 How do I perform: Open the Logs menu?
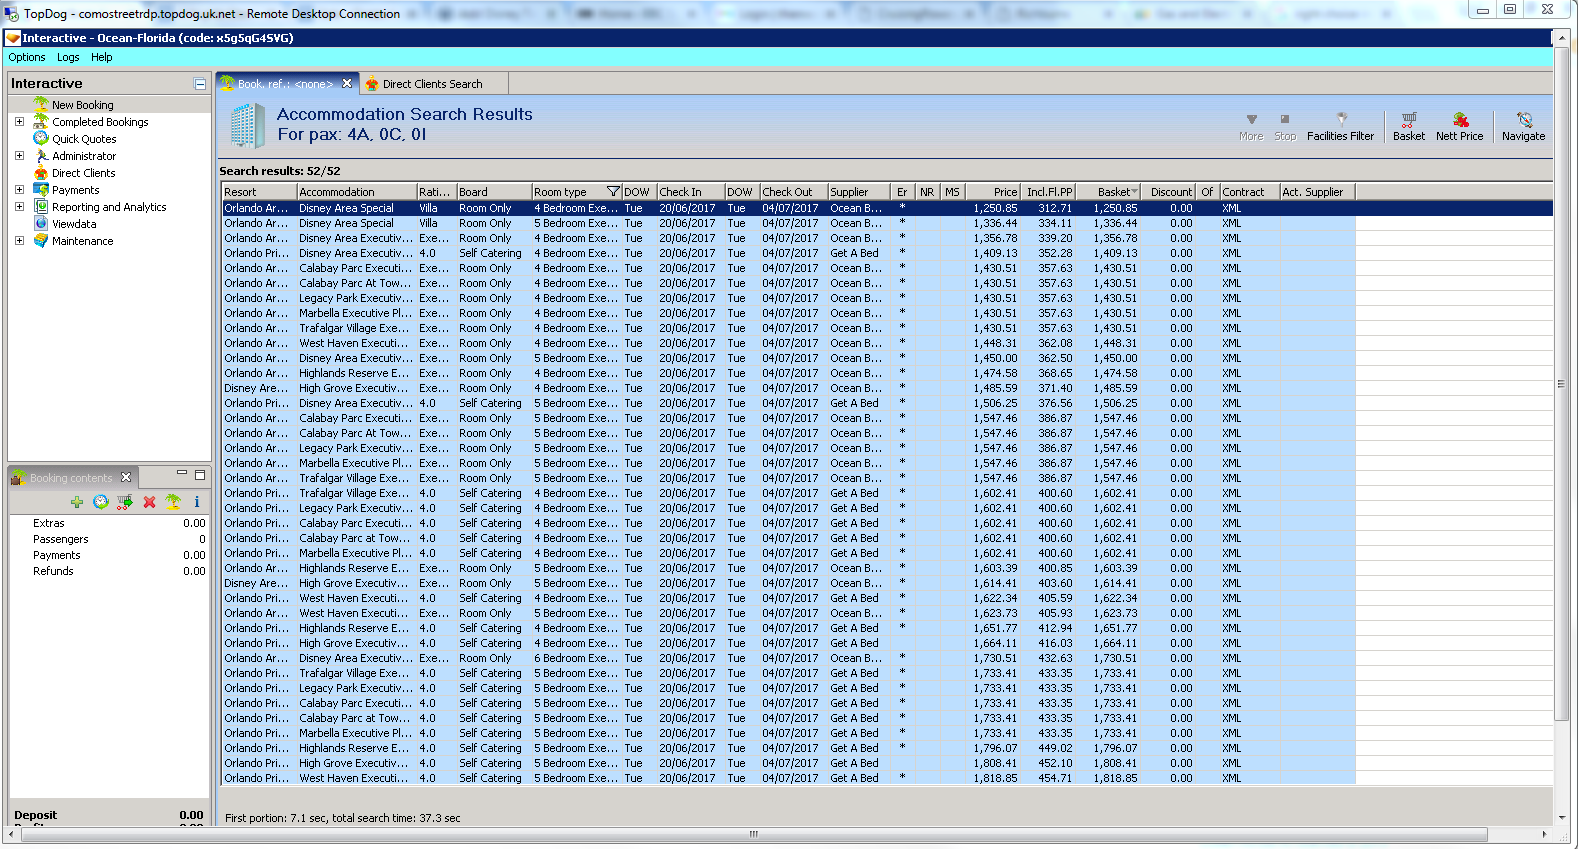[x=68, y=58]
